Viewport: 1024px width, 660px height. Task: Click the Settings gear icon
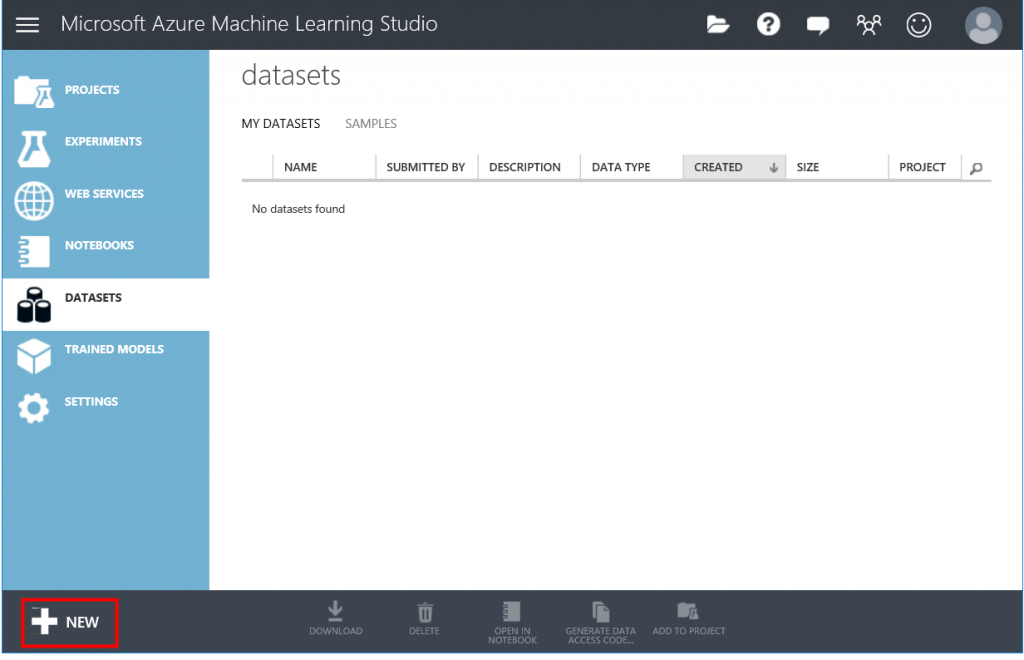(x=33, y=408)
